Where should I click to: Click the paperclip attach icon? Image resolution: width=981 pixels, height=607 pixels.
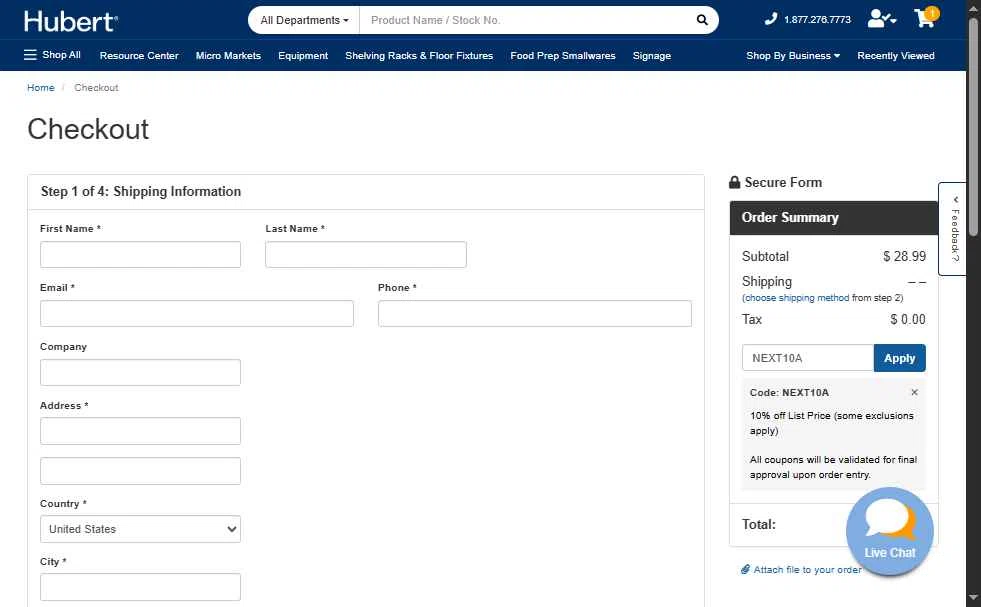point(745,569)
